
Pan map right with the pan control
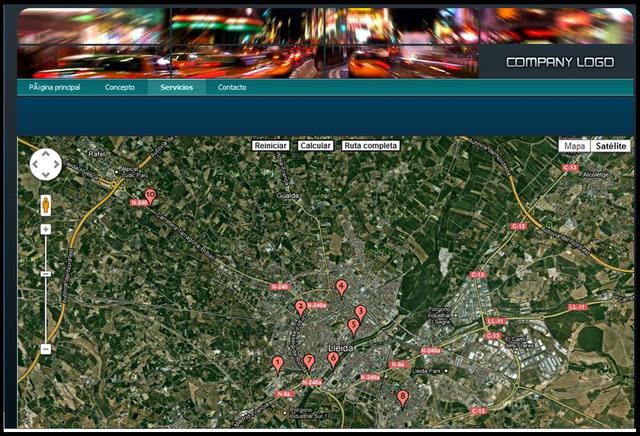pyautogui.click(x=56, y=164)
